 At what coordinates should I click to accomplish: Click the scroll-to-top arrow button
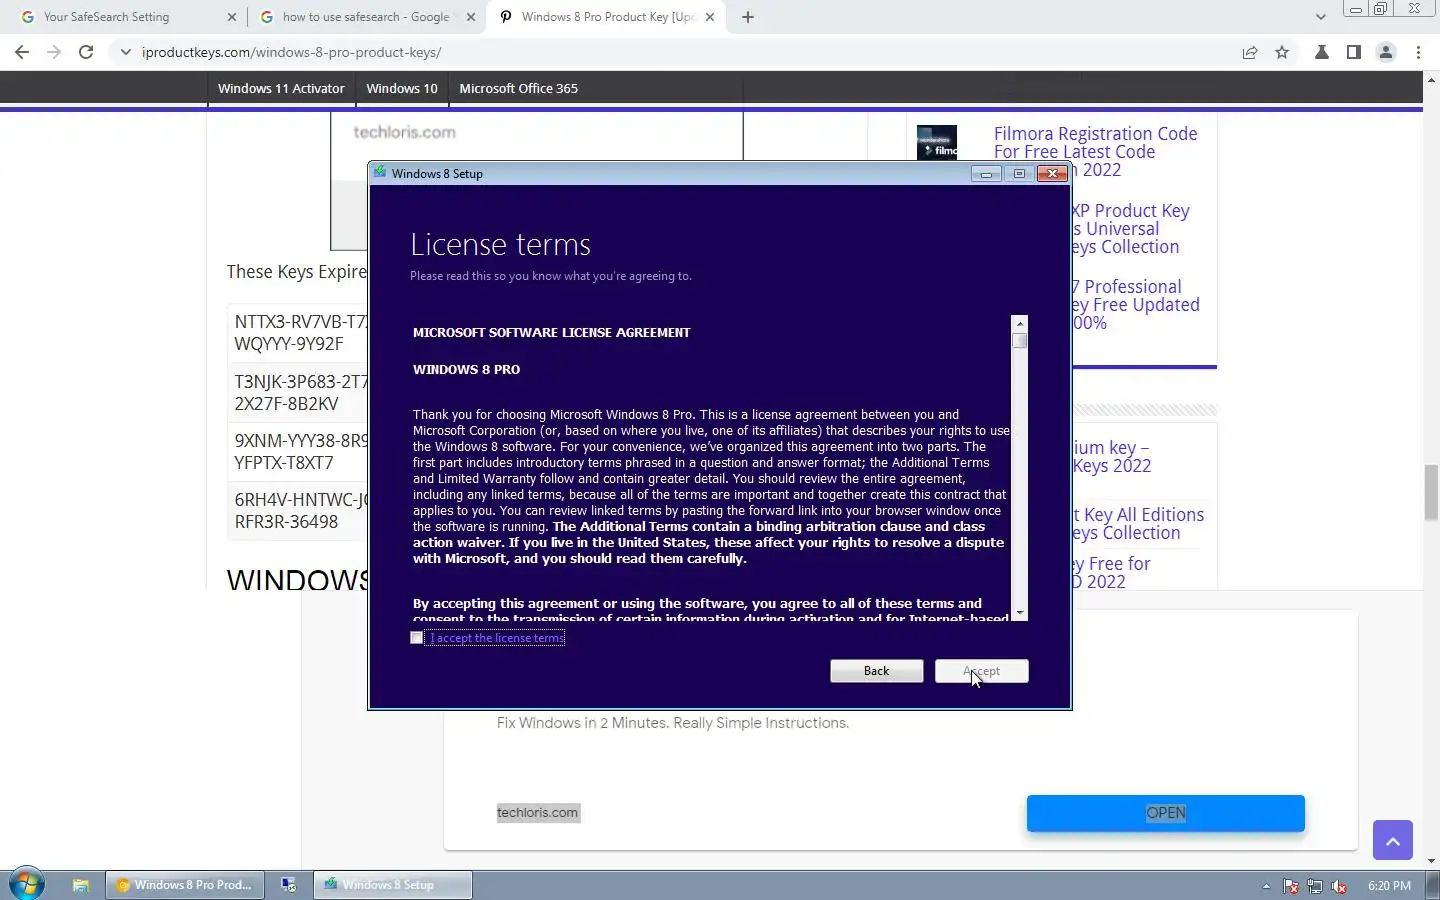(x=1393, y=840)
